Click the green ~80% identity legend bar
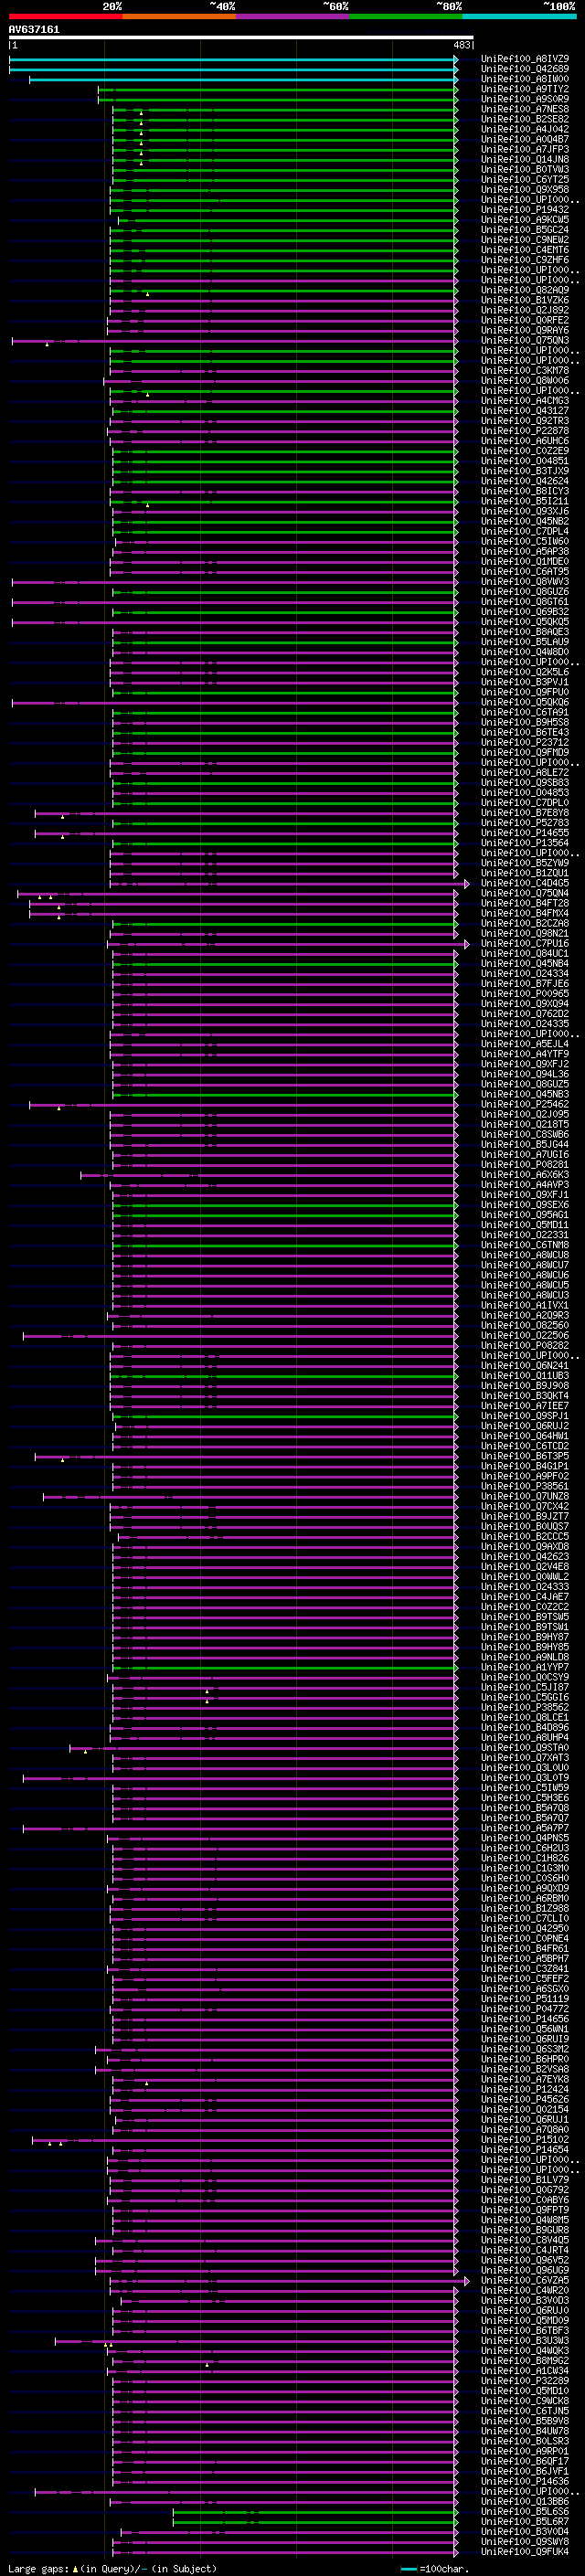585x2576 pixels. (x=405, y=16)
